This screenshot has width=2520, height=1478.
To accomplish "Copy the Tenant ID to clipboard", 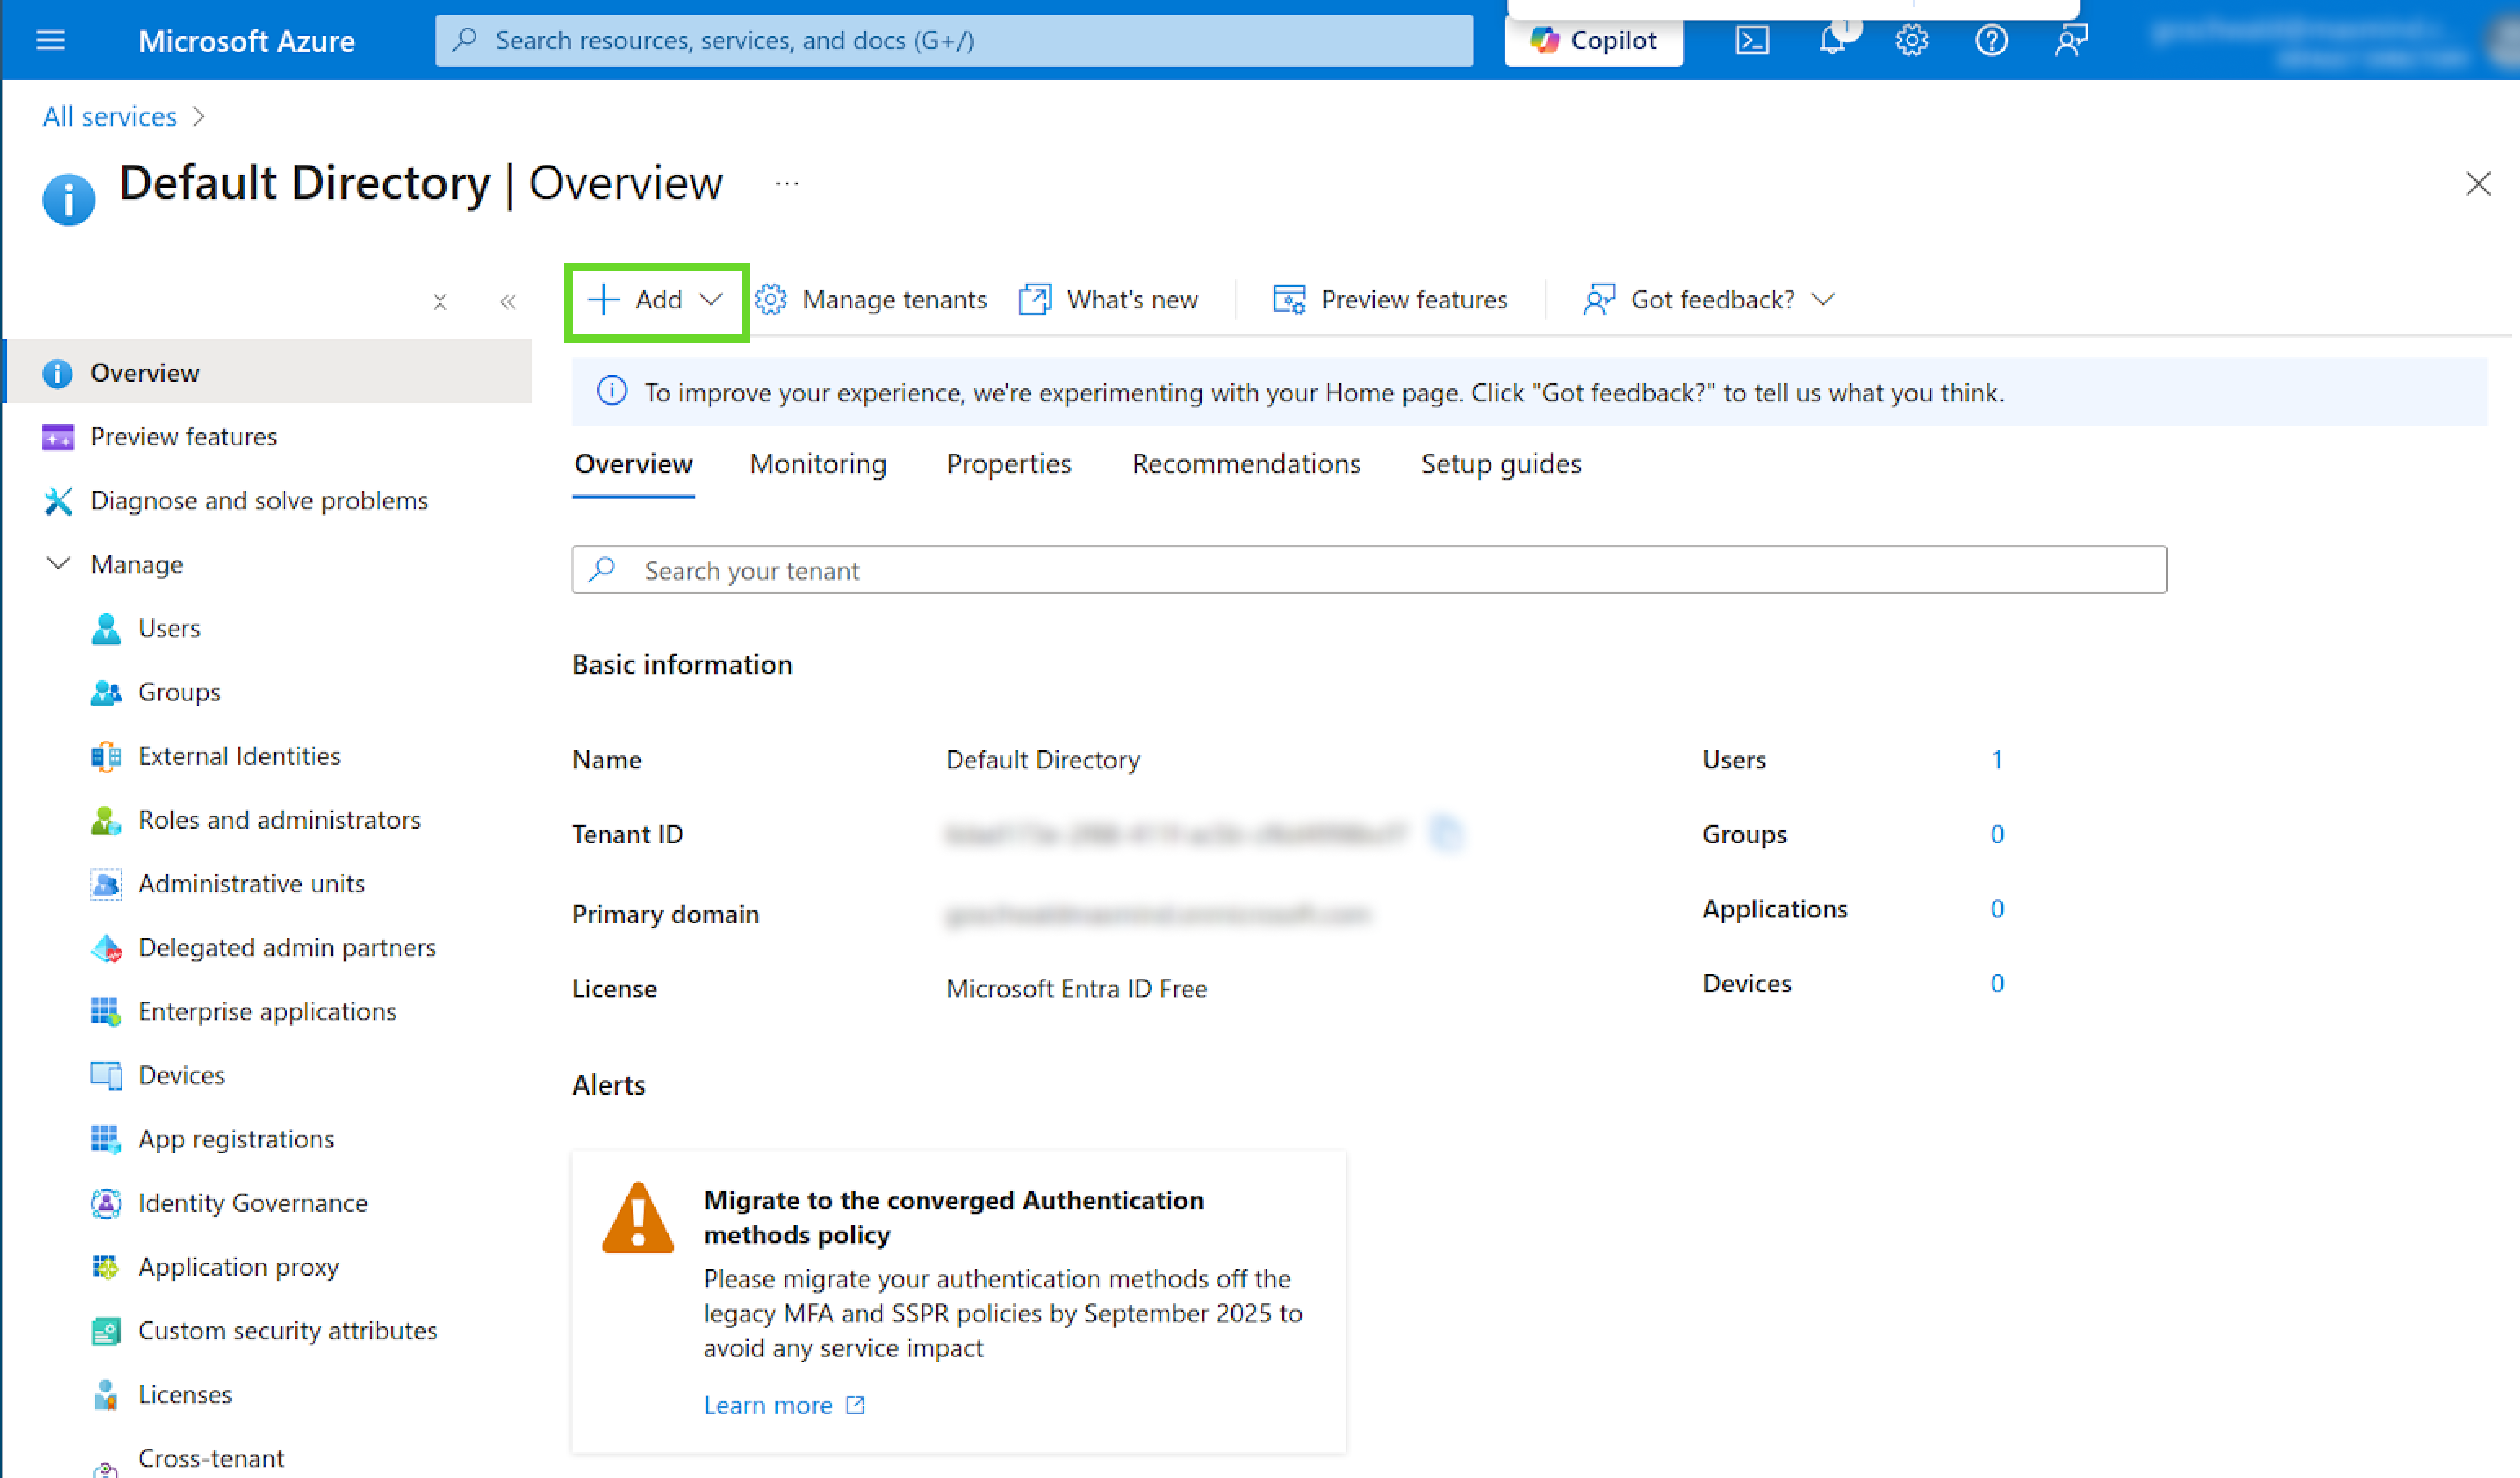I will point(1445,833).
